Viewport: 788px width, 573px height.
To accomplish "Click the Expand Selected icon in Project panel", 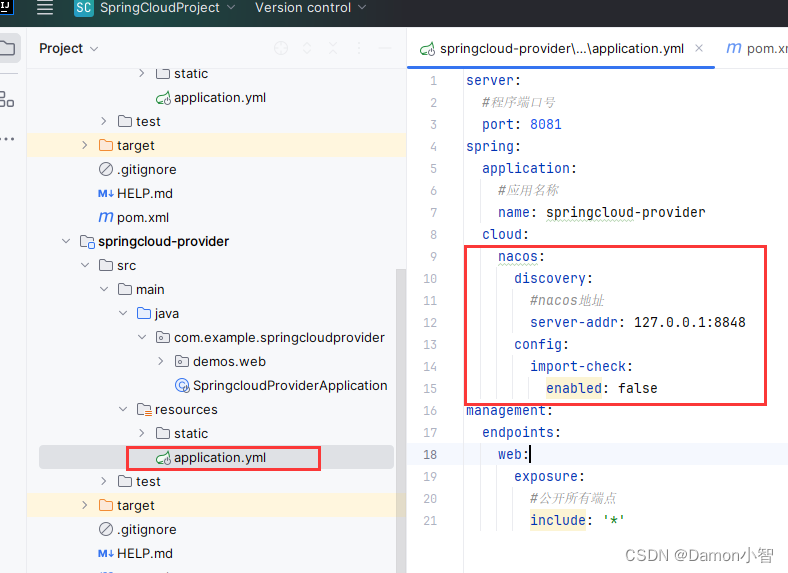I will (x=307, y=48).
